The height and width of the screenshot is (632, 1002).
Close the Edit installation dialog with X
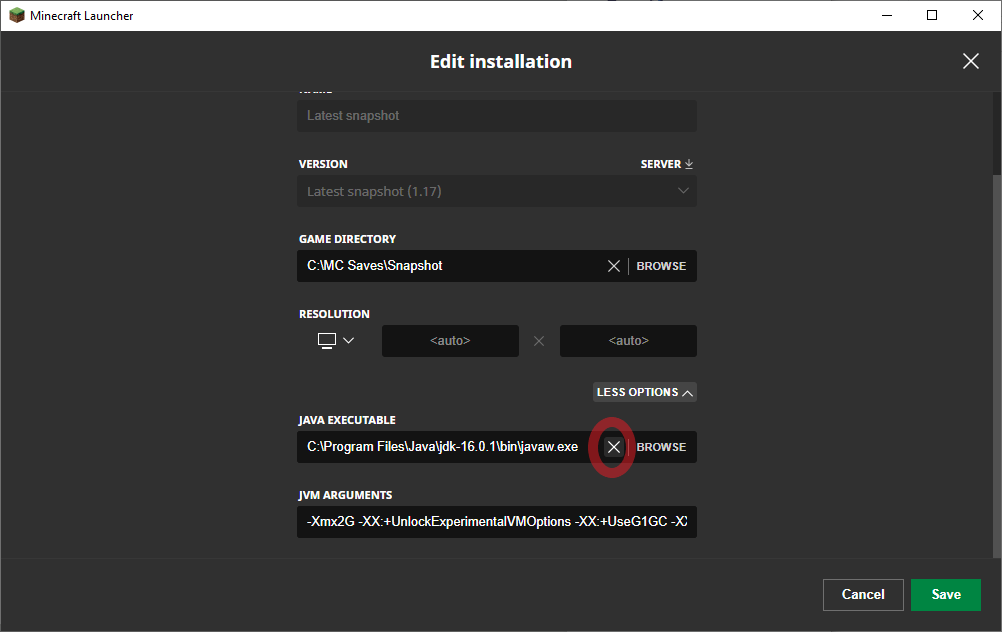pos(971,61)
